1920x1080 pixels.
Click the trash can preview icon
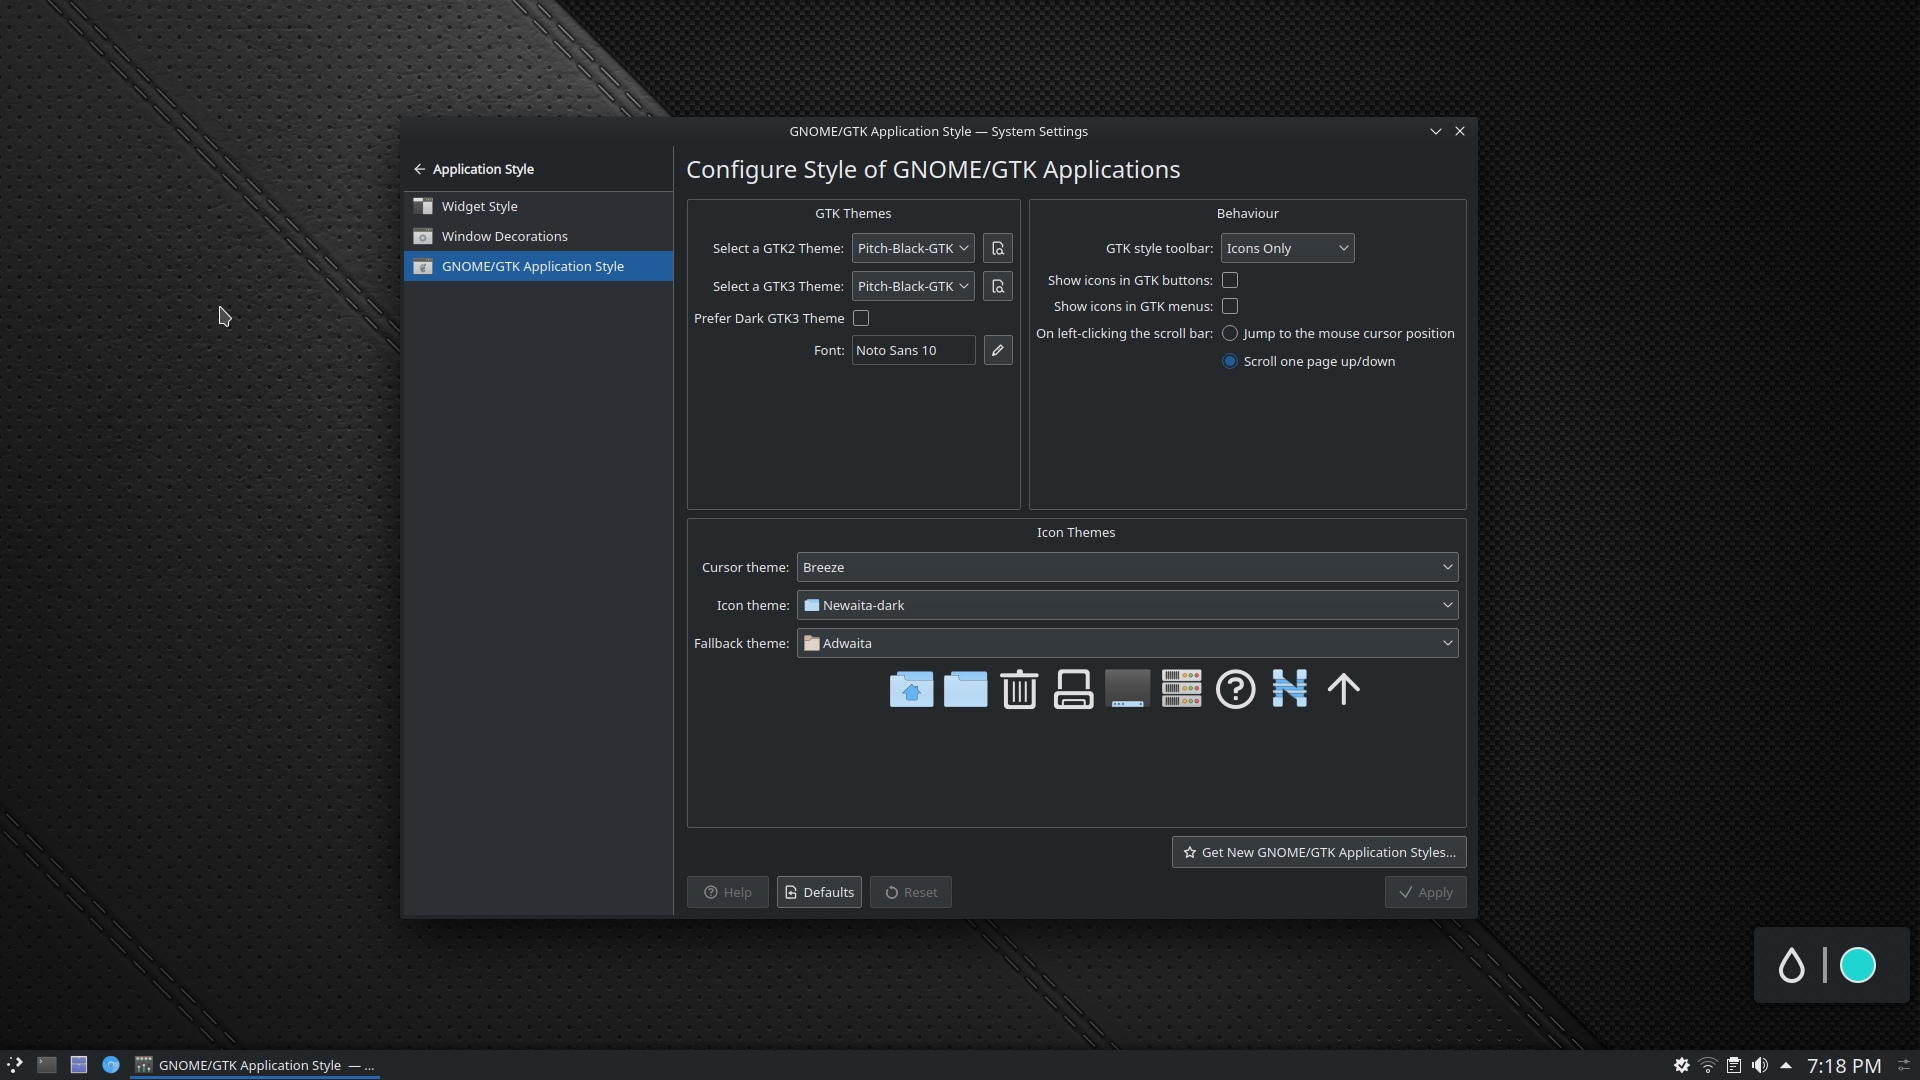point(1019,689)
